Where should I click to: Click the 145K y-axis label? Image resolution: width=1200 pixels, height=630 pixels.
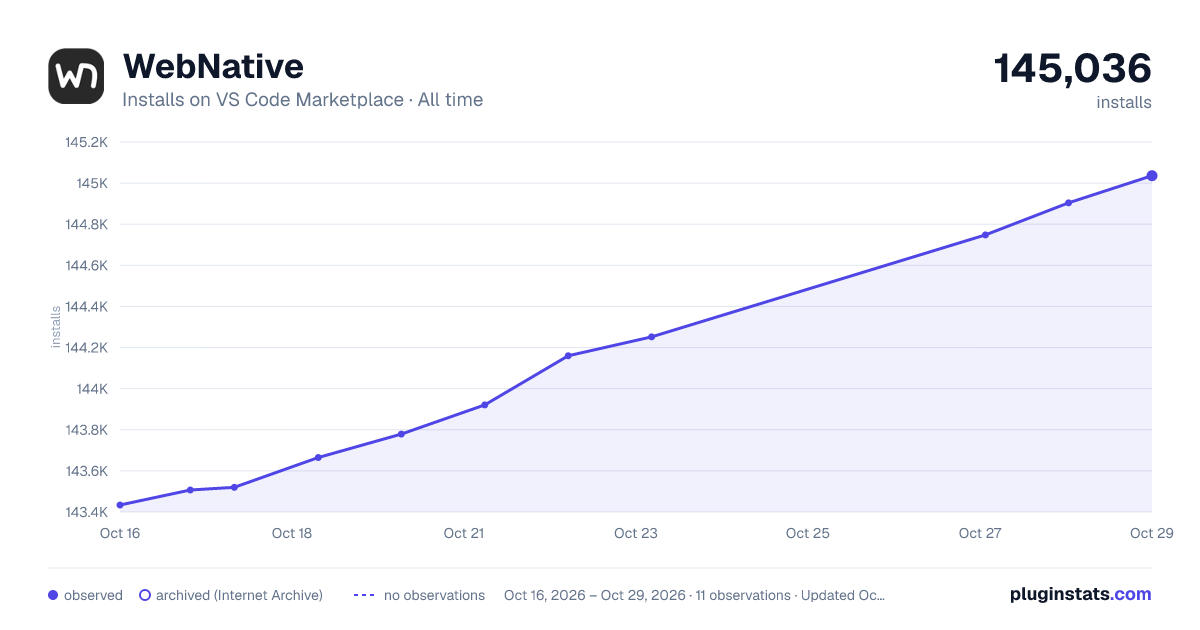92,184
